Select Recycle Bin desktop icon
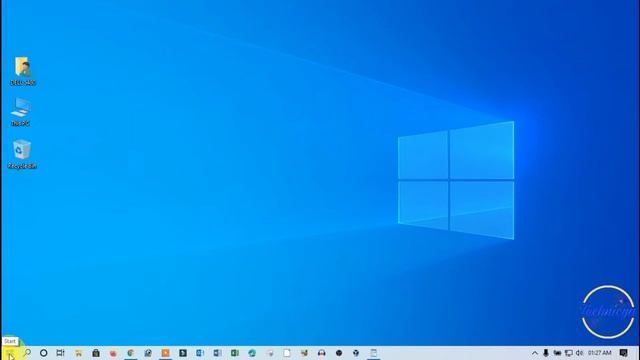 22,154
